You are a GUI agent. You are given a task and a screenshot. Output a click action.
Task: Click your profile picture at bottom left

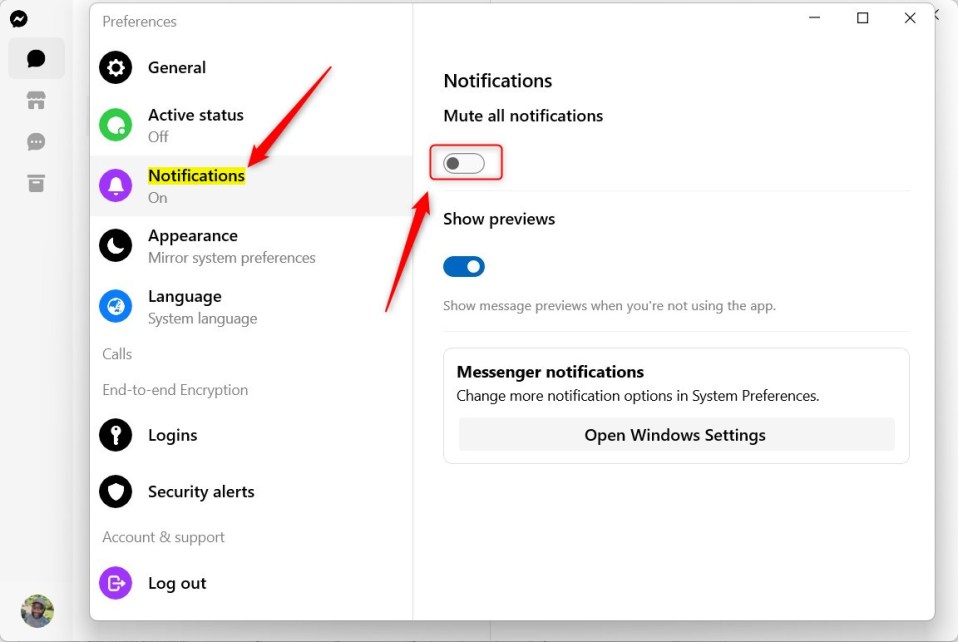click(37, 611)
